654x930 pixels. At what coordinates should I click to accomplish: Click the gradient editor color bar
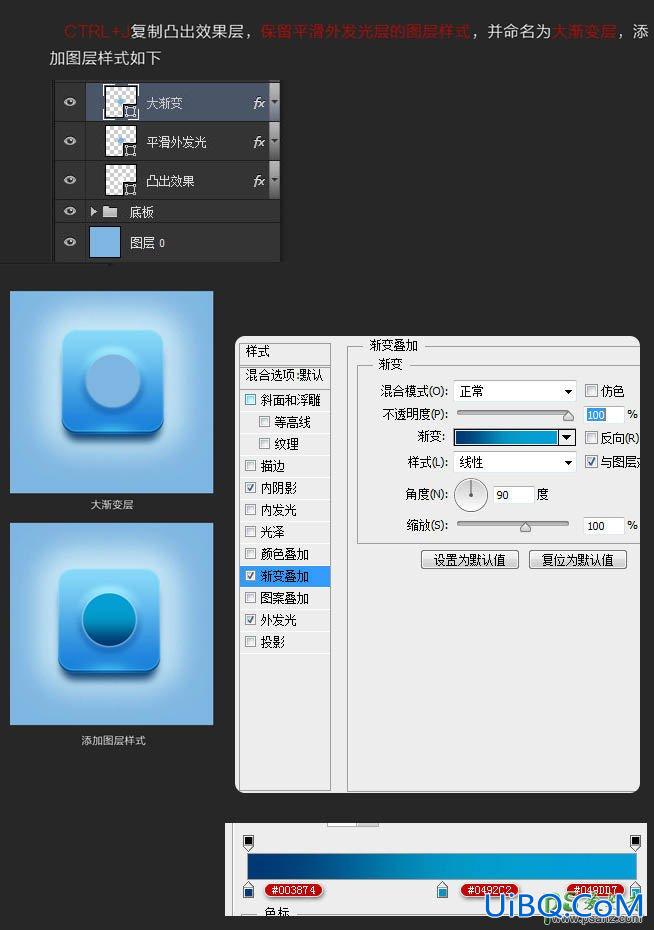[x=442, y=867]
